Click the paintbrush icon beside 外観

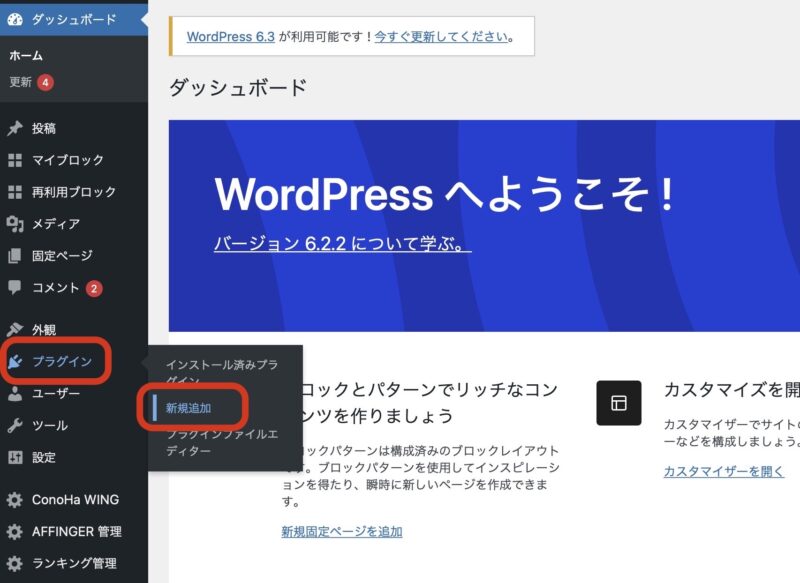point(15,329)
